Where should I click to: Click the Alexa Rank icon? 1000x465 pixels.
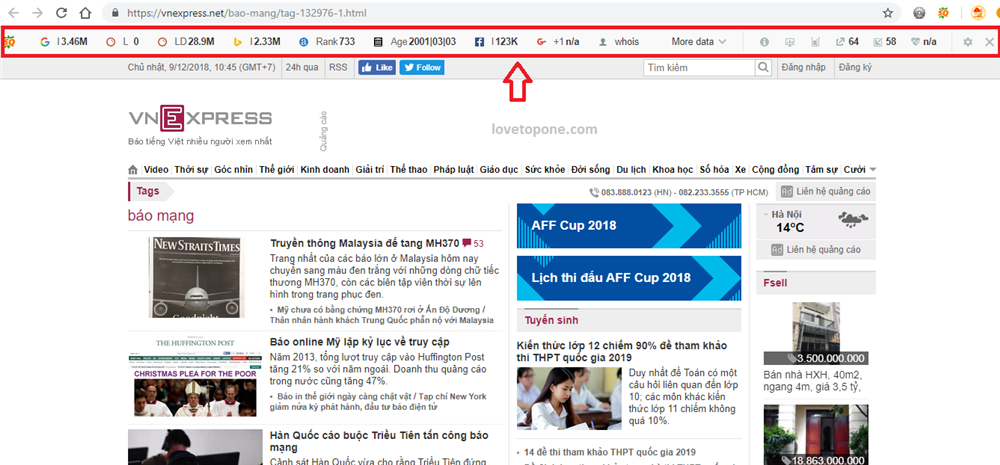[x=304, y=42]
